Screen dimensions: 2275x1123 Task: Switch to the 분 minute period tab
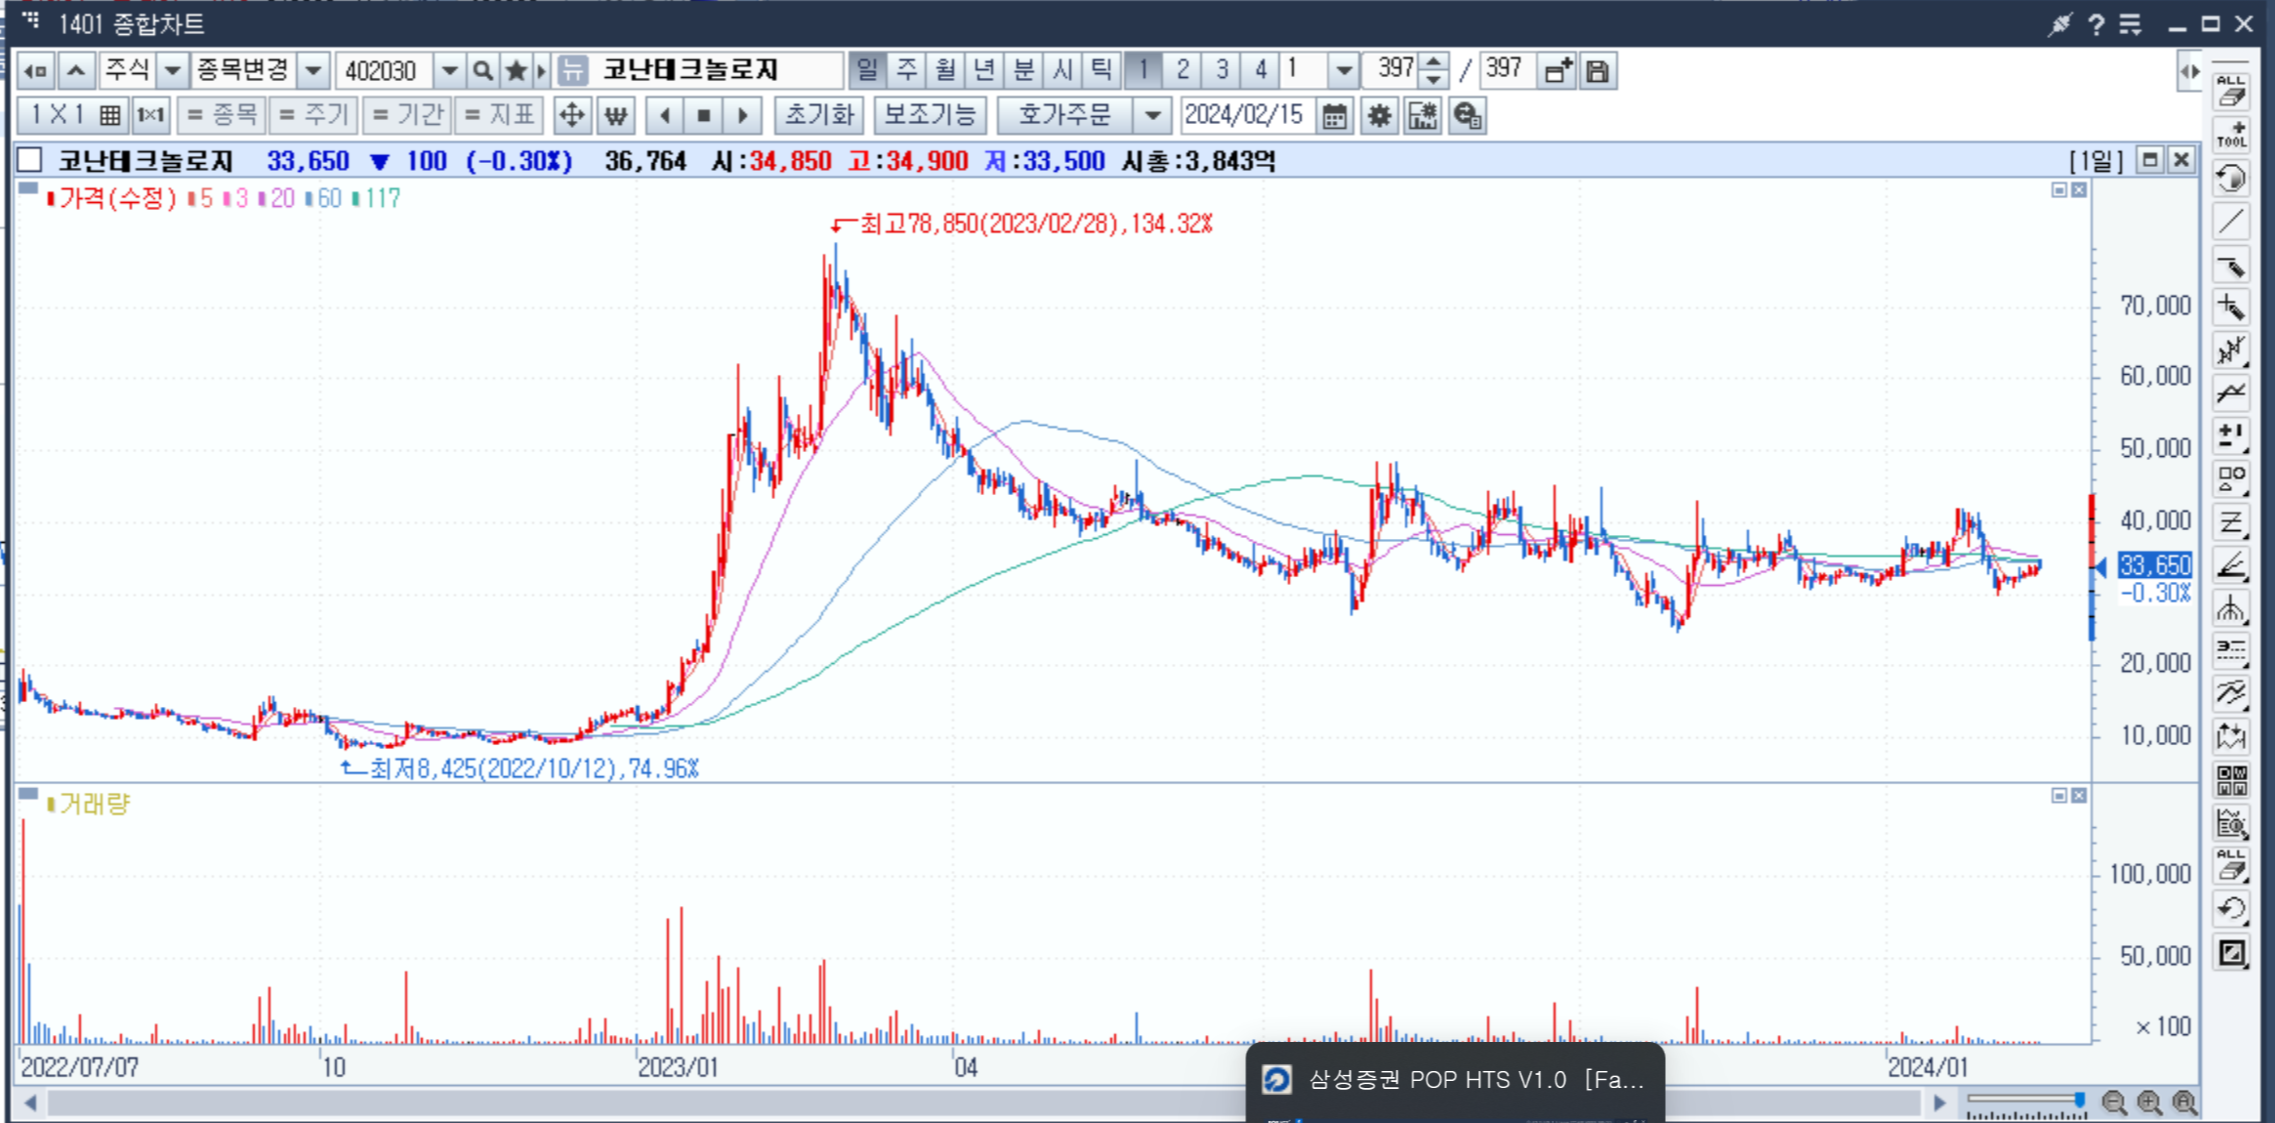tap(1023, 70)
